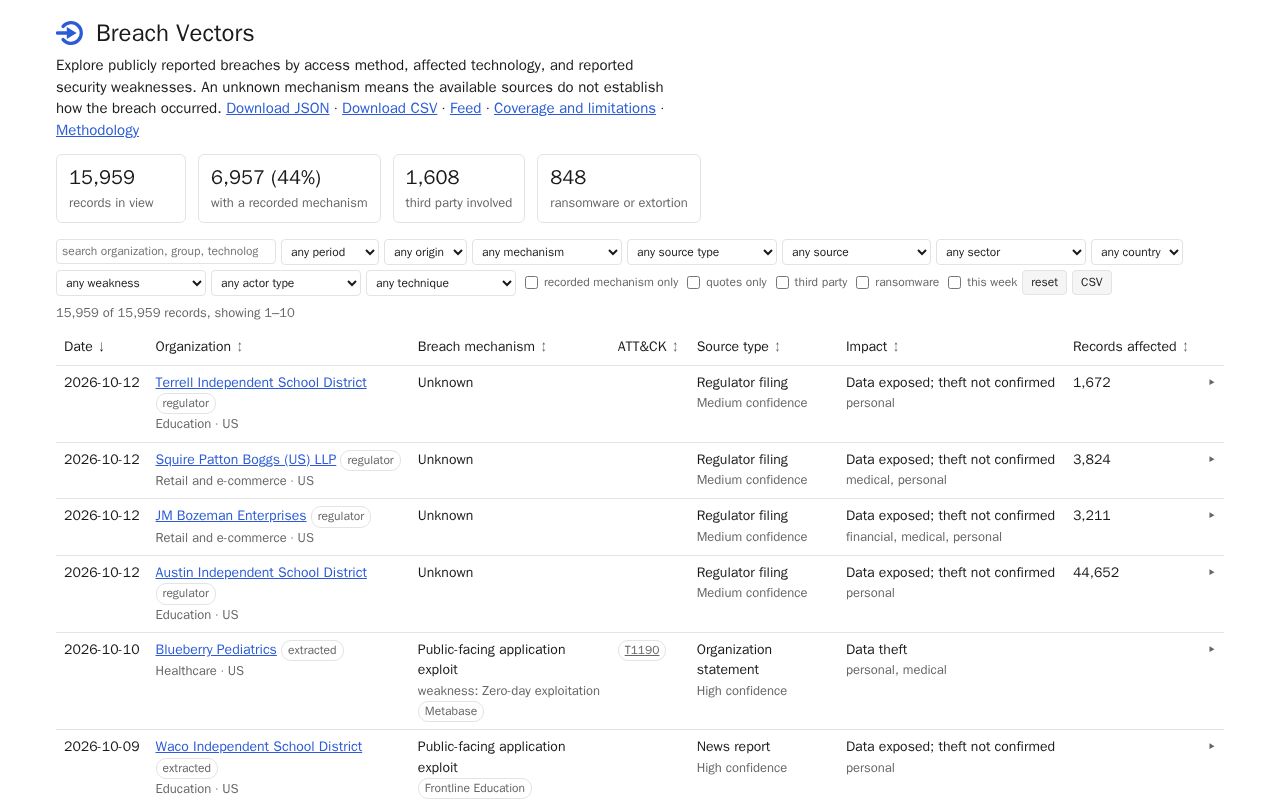
Task: Expand the Terrell Independent School District row
Action: (x=1211, y=382)
